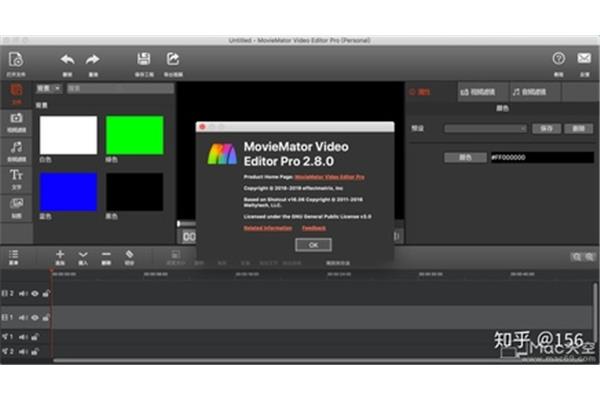Open the preset dropdown in properties panel
The width and height of the screenshot is (600, 400).
point(485,129)
